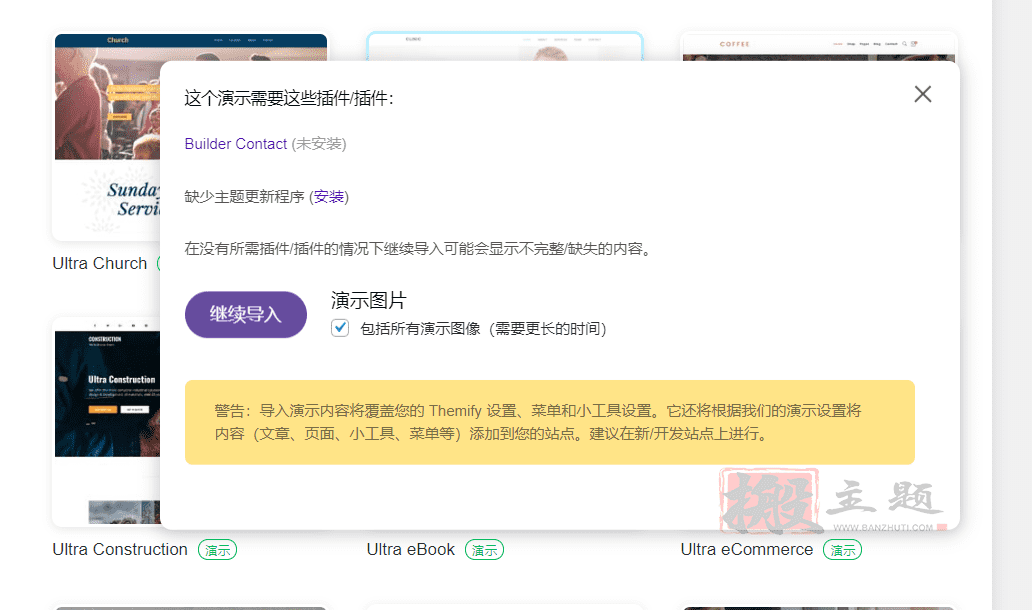Screen dimensions: 1032x610
Task: Click the Ultra Church title text
Action: (100, 263)
